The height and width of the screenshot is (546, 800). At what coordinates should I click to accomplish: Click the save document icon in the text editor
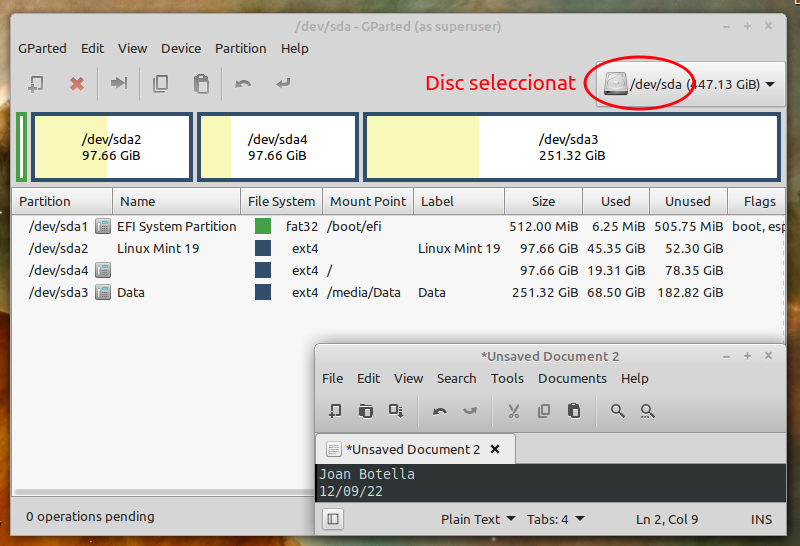[396, 410]
